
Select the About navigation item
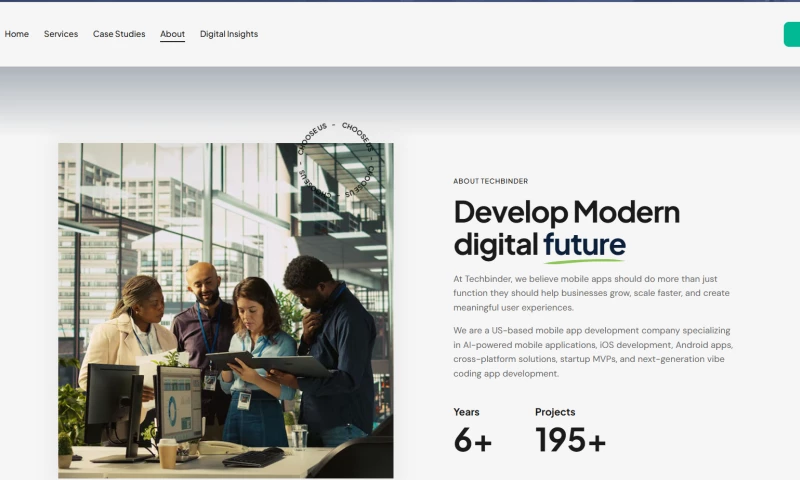172,34
